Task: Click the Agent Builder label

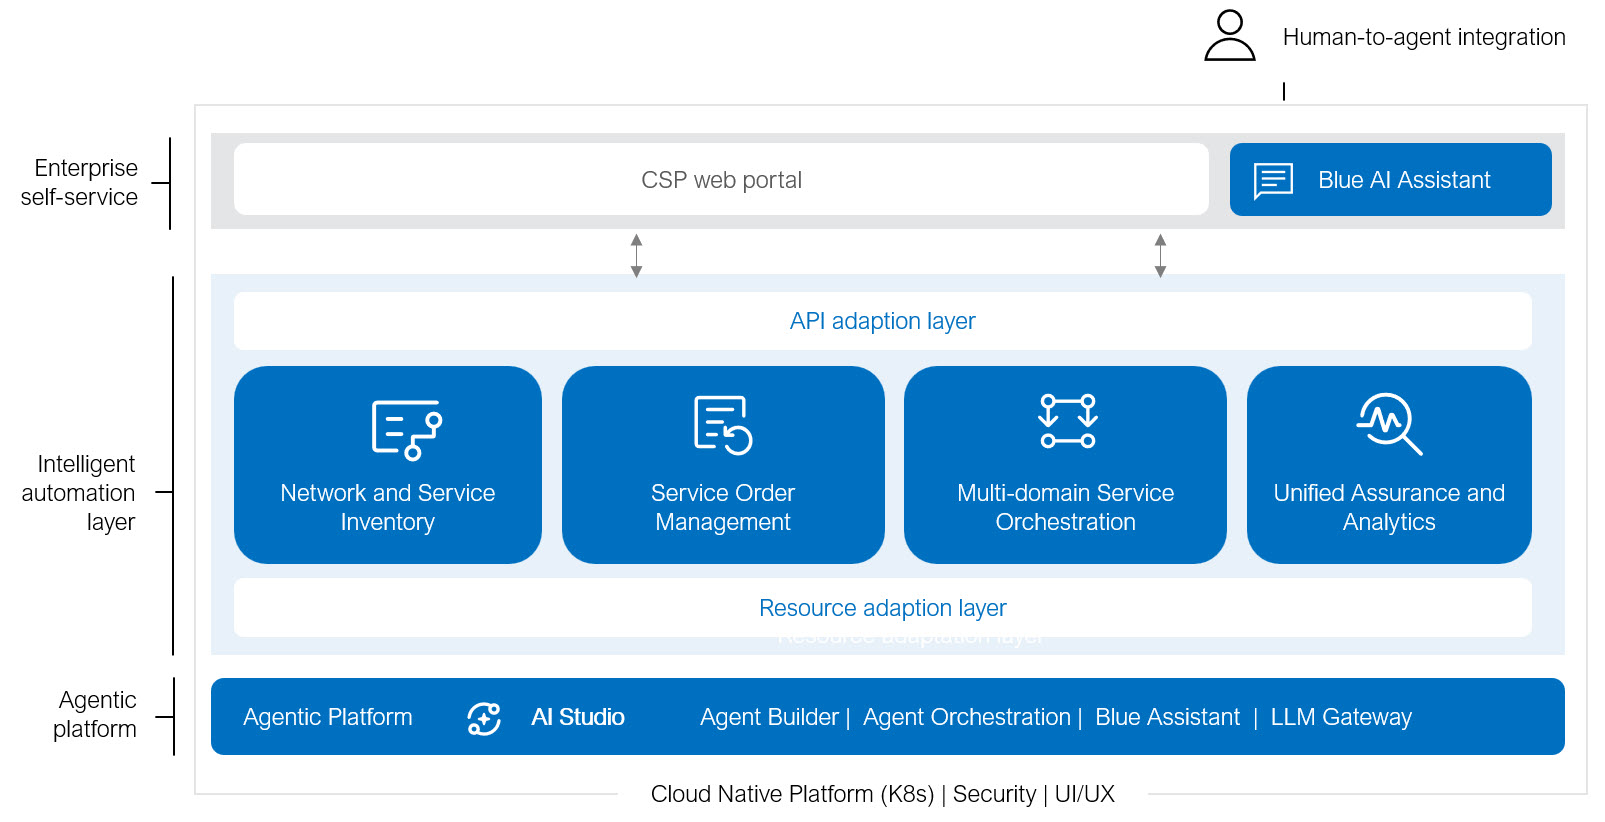Action: (769, 717)
